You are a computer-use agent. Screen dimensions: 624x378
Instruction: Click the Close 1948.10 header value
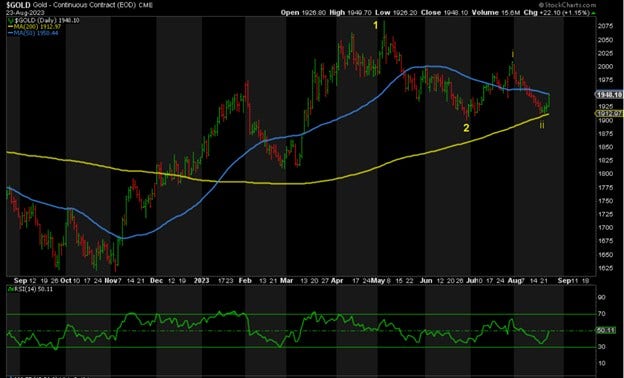(x=445, y=13)
